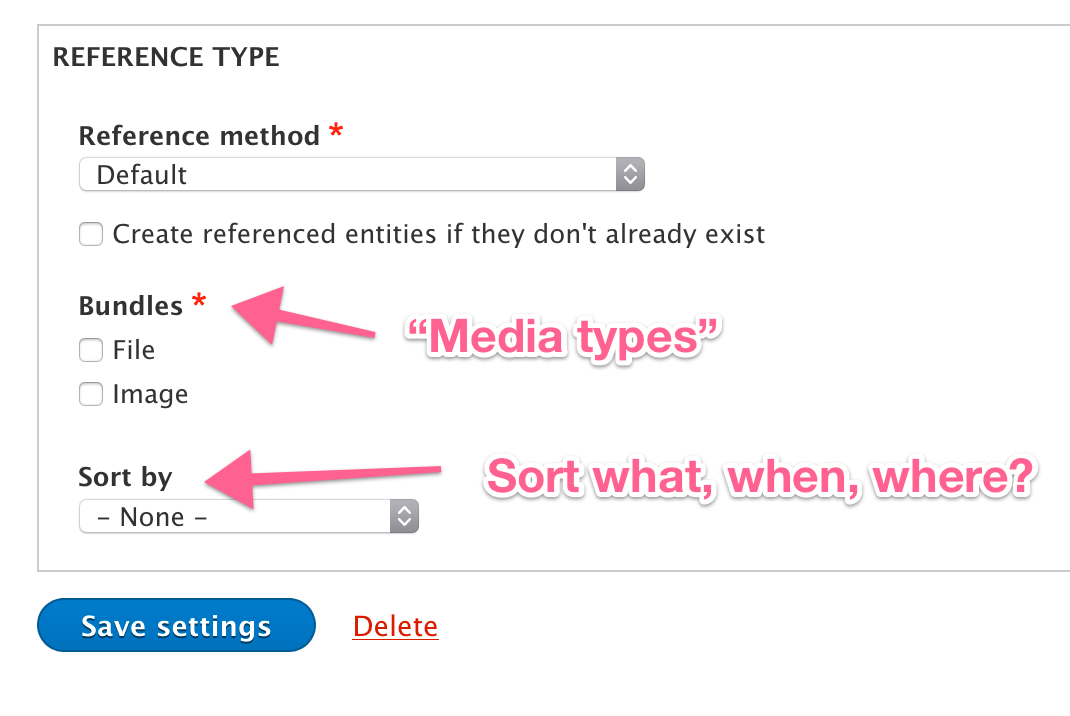Screen dimensions: 1070x716
Task: Click the "Sort what, when, where?" annotation
Action: (761, 476)
